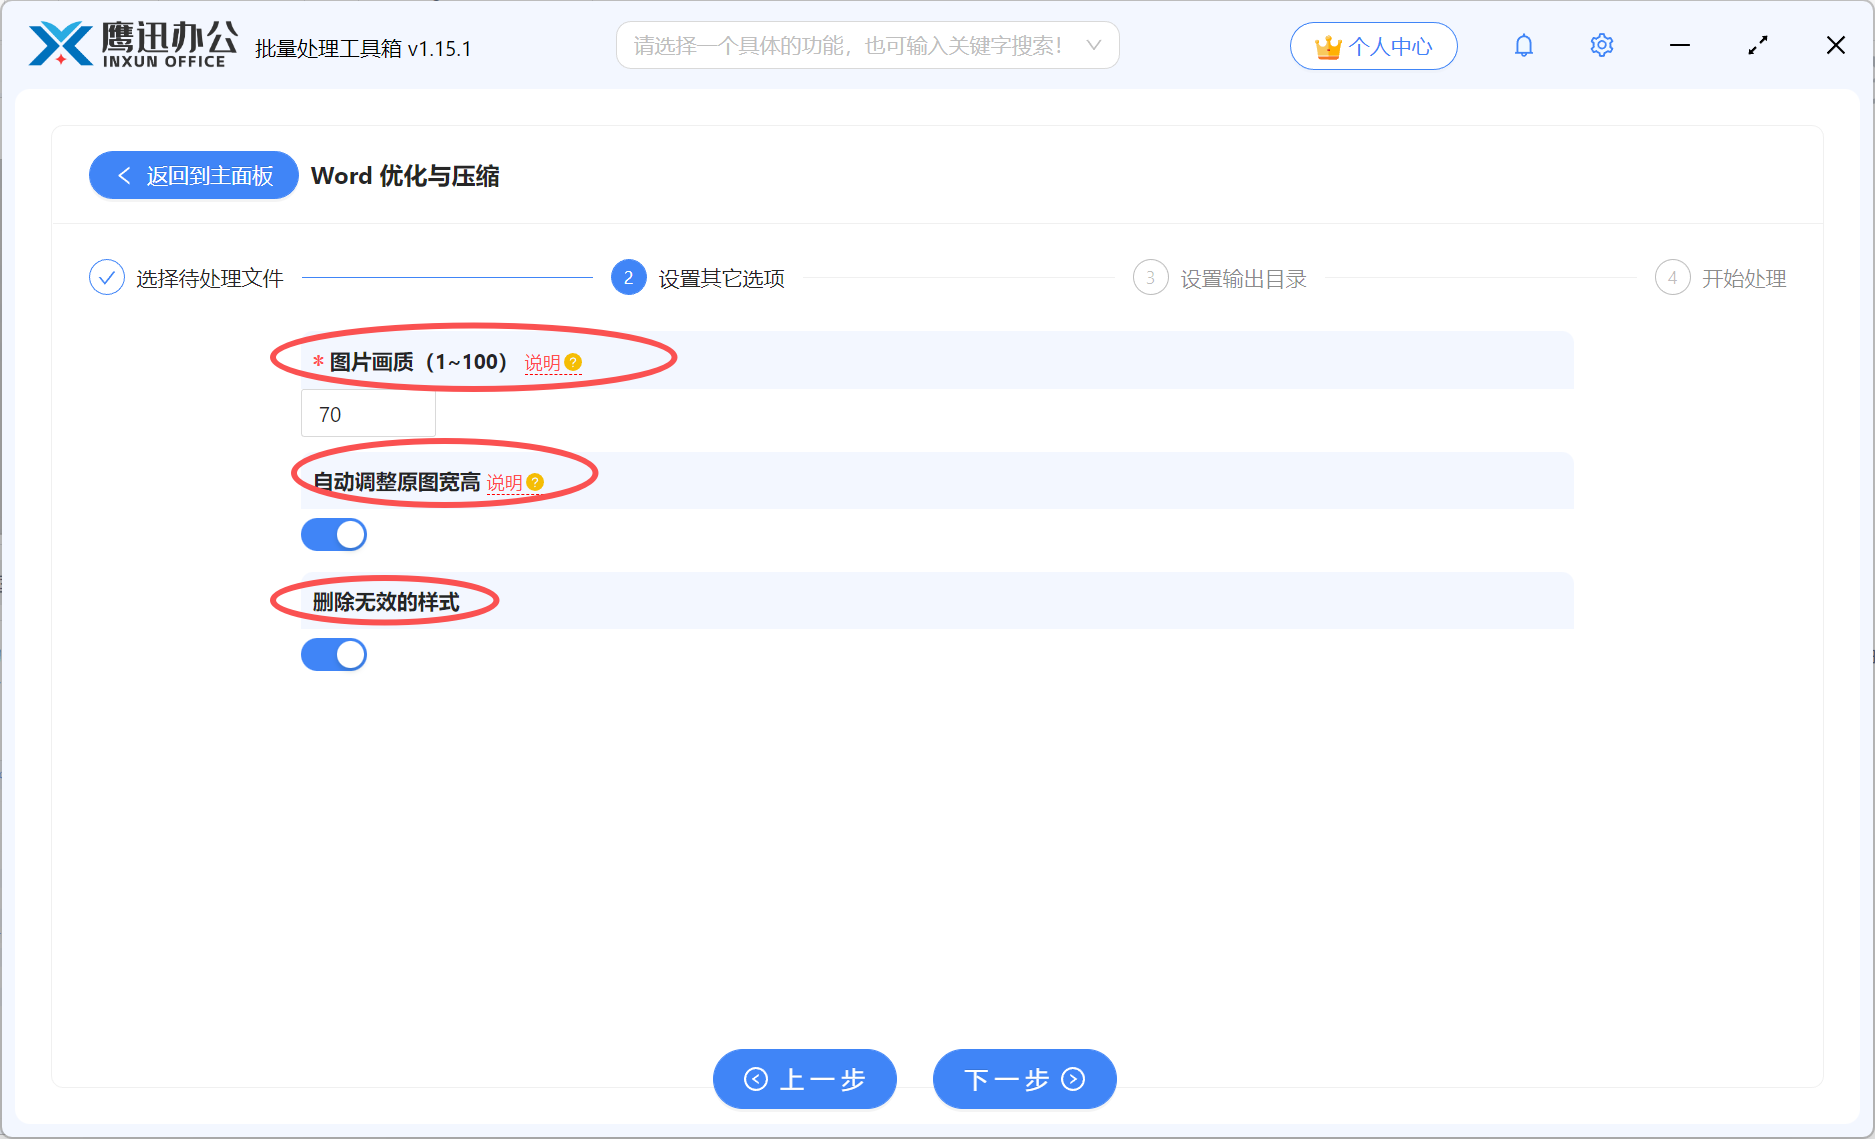The image size is (1875, 1139).
Task: Click the INXUN Office logo
Action: point(133,45)
